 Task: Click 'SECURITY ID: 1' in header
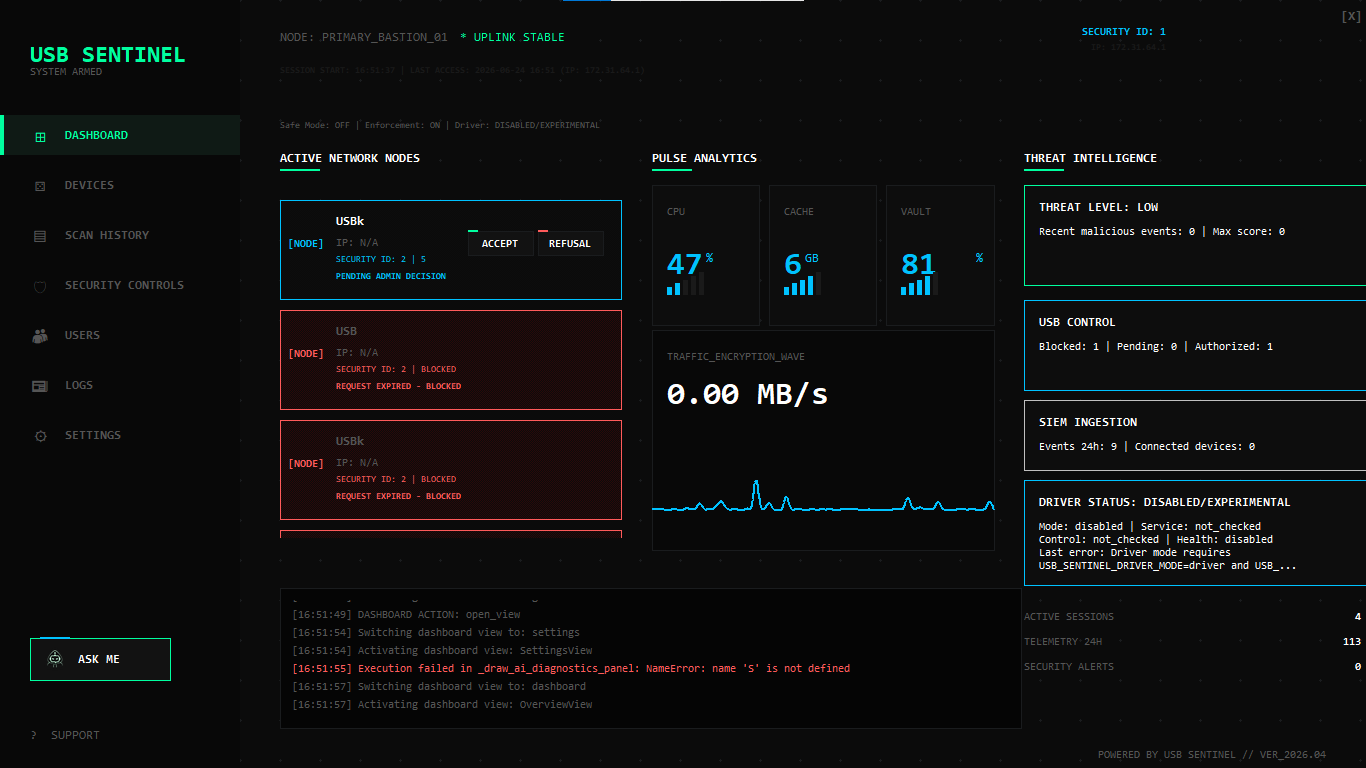pyautogui.click(x=1123, y=32)
